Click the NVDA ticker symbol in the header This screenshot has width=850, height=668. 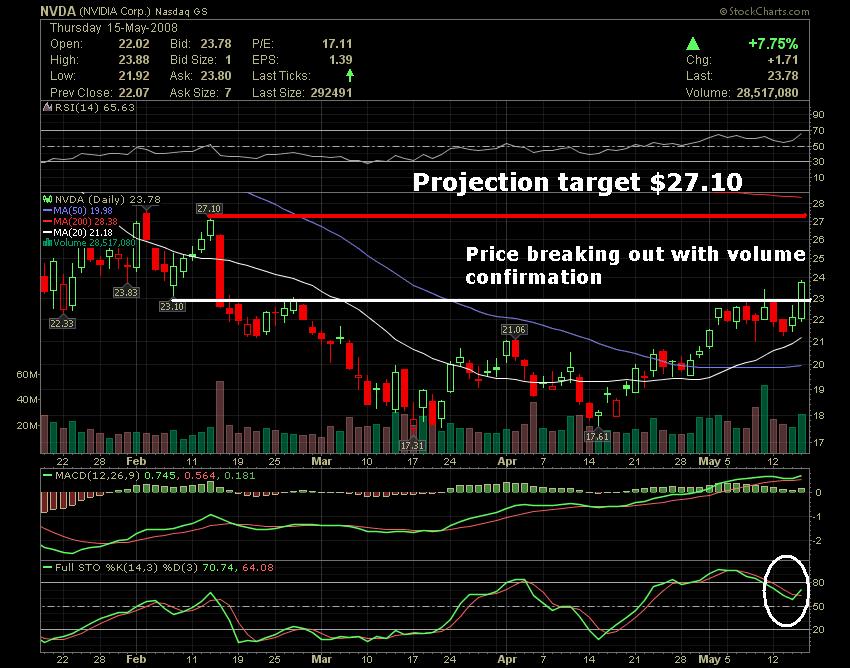point(59,11)
